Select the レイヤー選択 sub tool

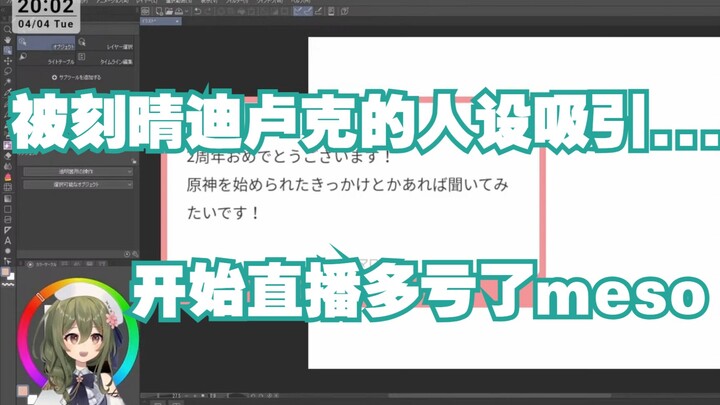(x=105, y=43)
